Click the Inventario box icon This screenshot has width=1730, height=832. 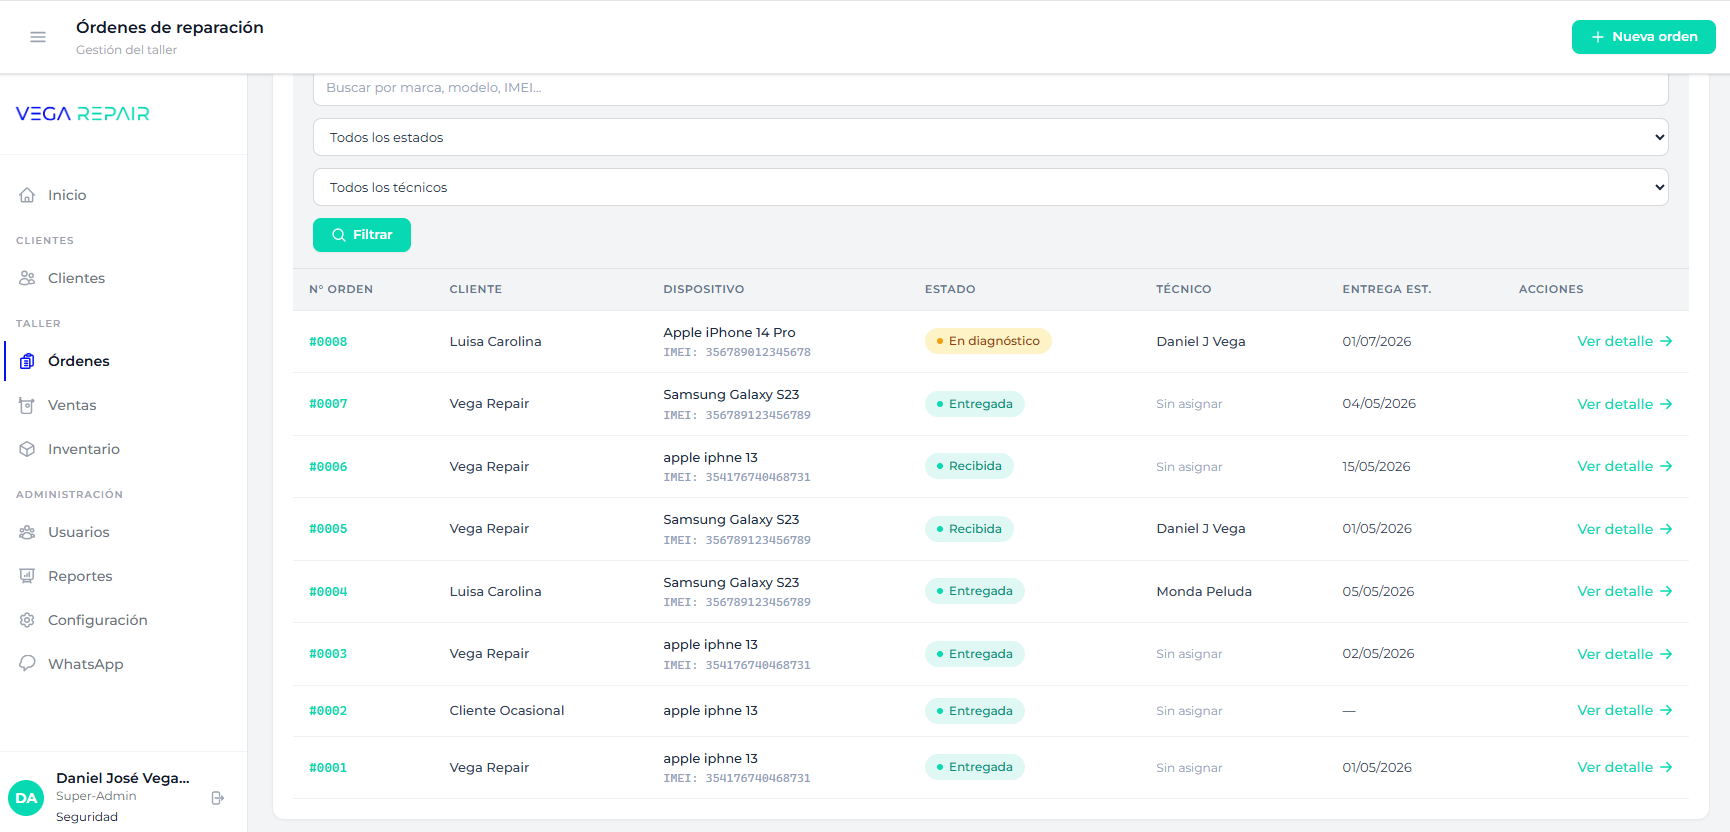coord(27,449)
